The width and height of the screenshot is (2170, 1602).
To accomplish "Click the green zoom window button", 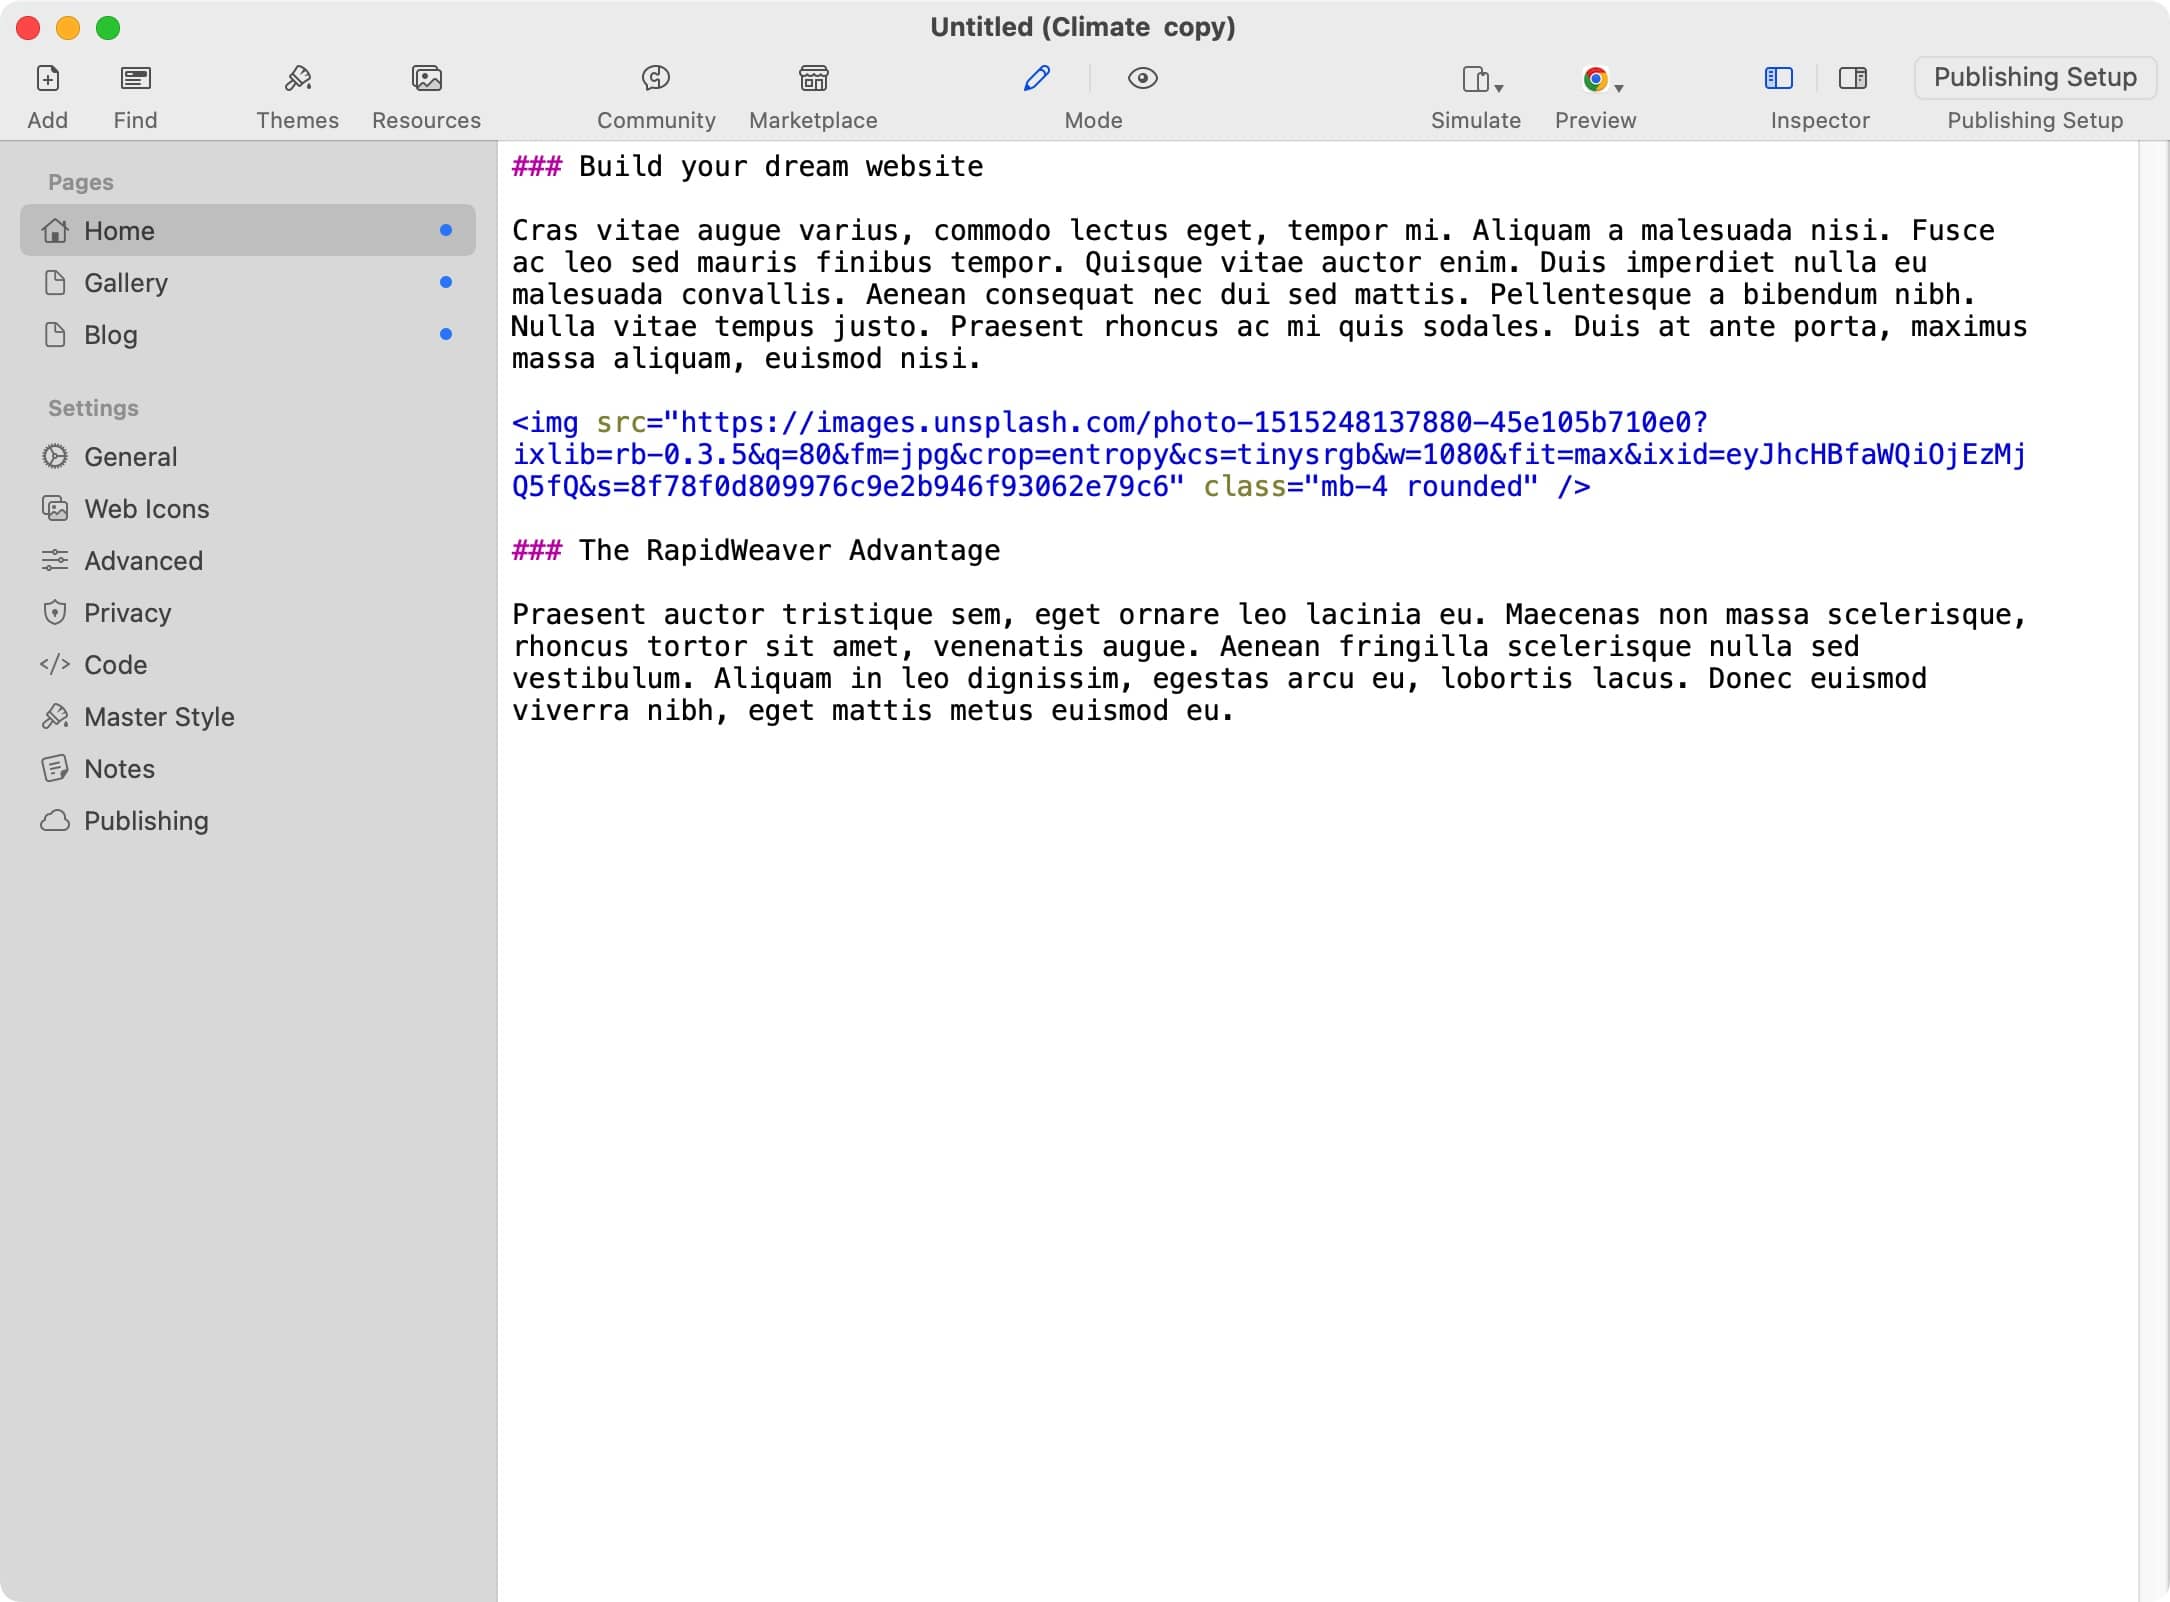I will pyautogui.click(x=108, y=27).
